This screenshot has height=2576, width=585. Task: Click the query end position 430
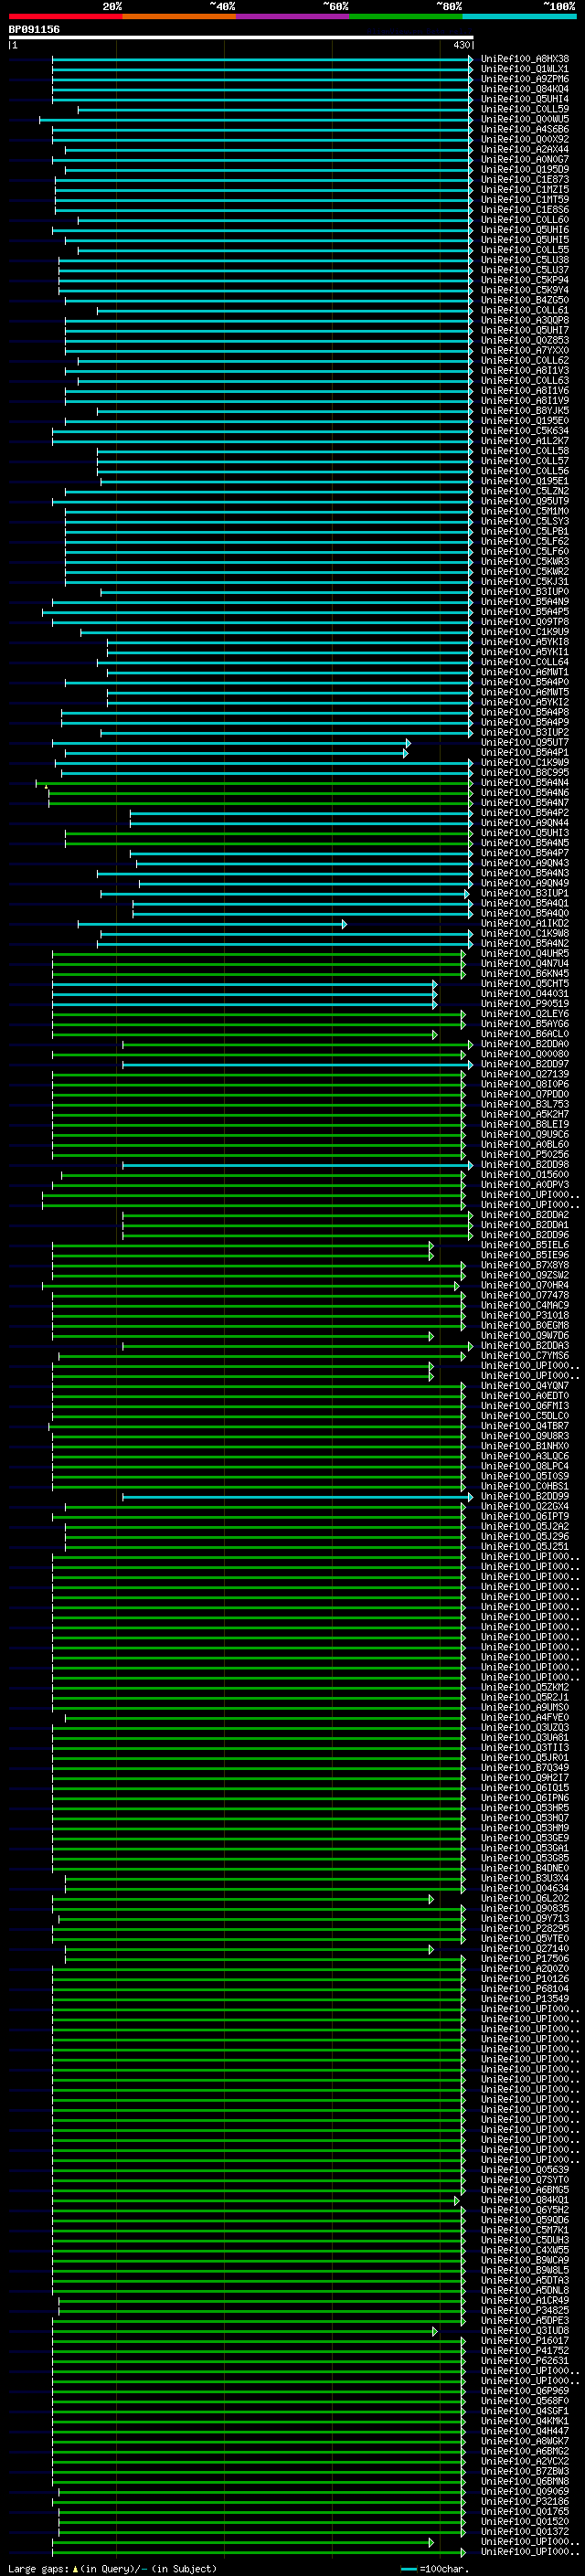click(461, 45)
